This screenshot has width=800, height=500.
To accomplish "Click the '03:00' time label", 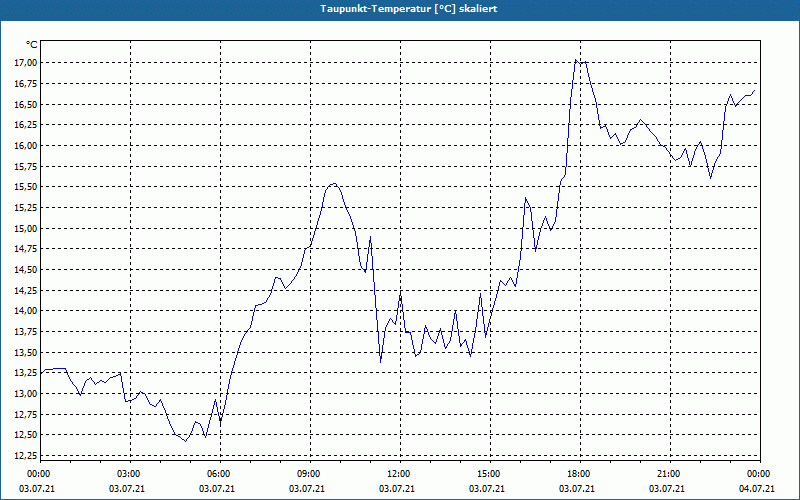I will point(127,474).
